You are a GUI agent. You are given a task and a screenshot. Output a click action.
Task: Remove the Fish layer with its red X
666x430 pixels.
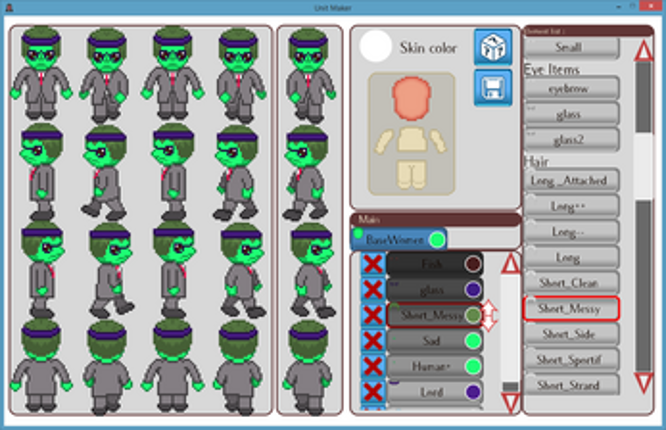(373, 264)
